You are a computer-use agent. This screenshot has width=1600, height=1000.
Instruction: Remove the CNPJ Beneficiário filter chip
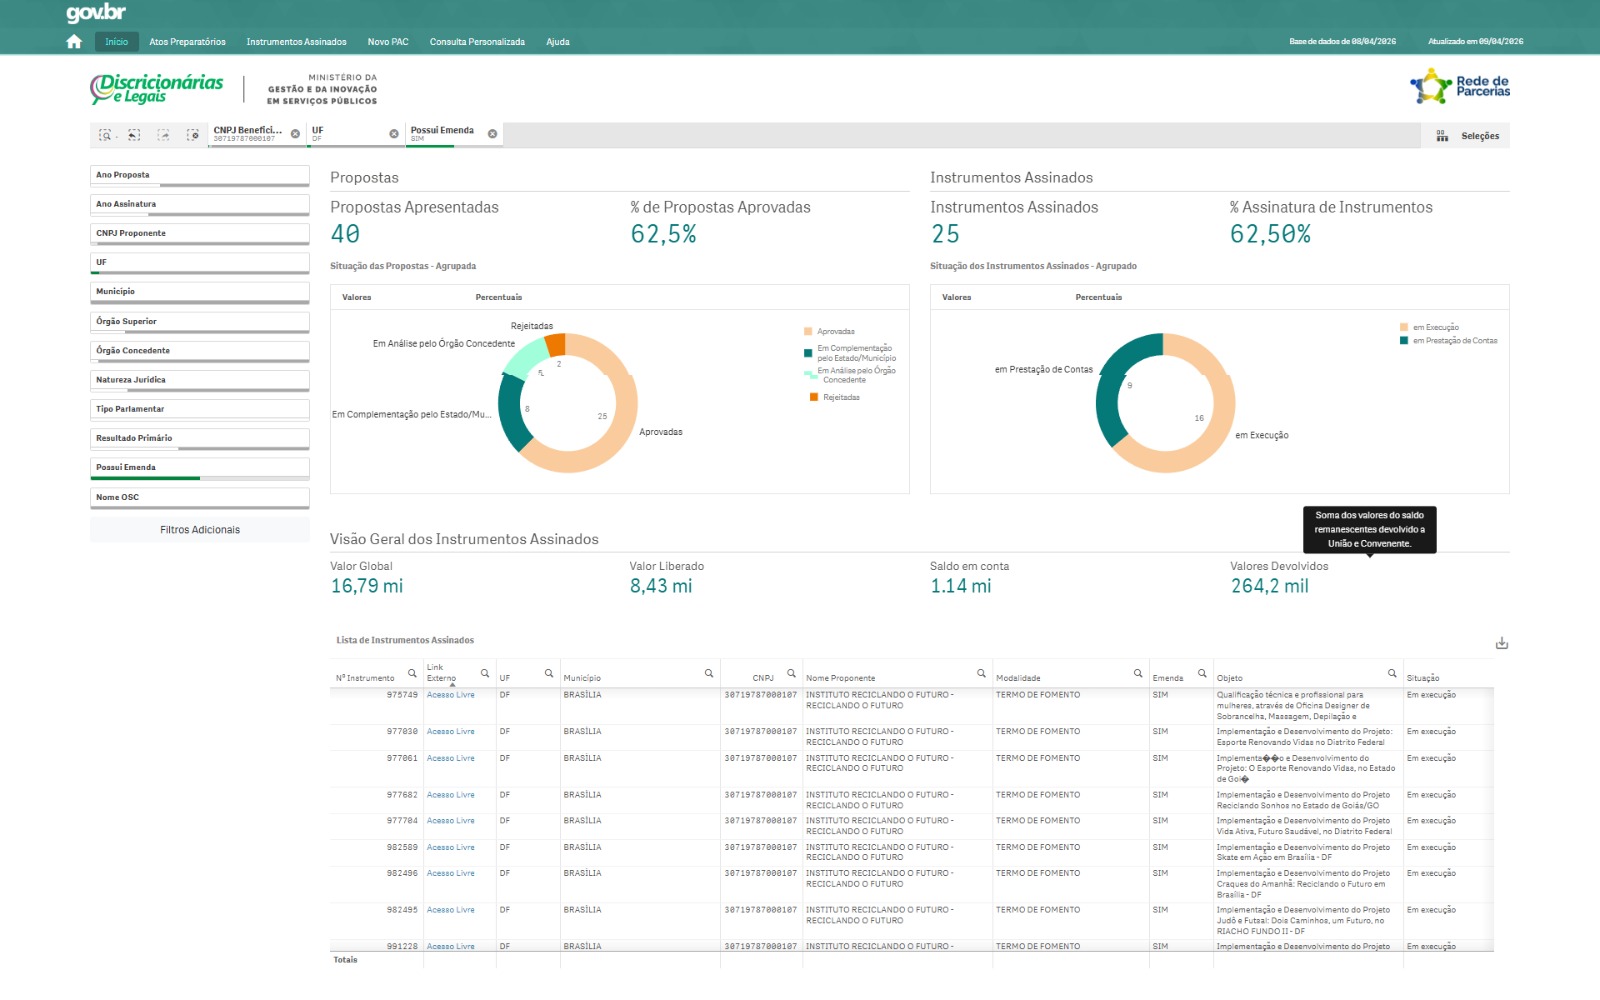[295, 134]
